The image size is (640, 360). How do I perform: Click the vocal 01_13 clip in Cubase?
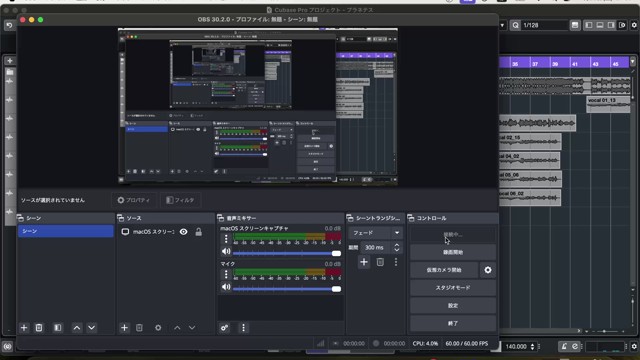tap(608, 104)
